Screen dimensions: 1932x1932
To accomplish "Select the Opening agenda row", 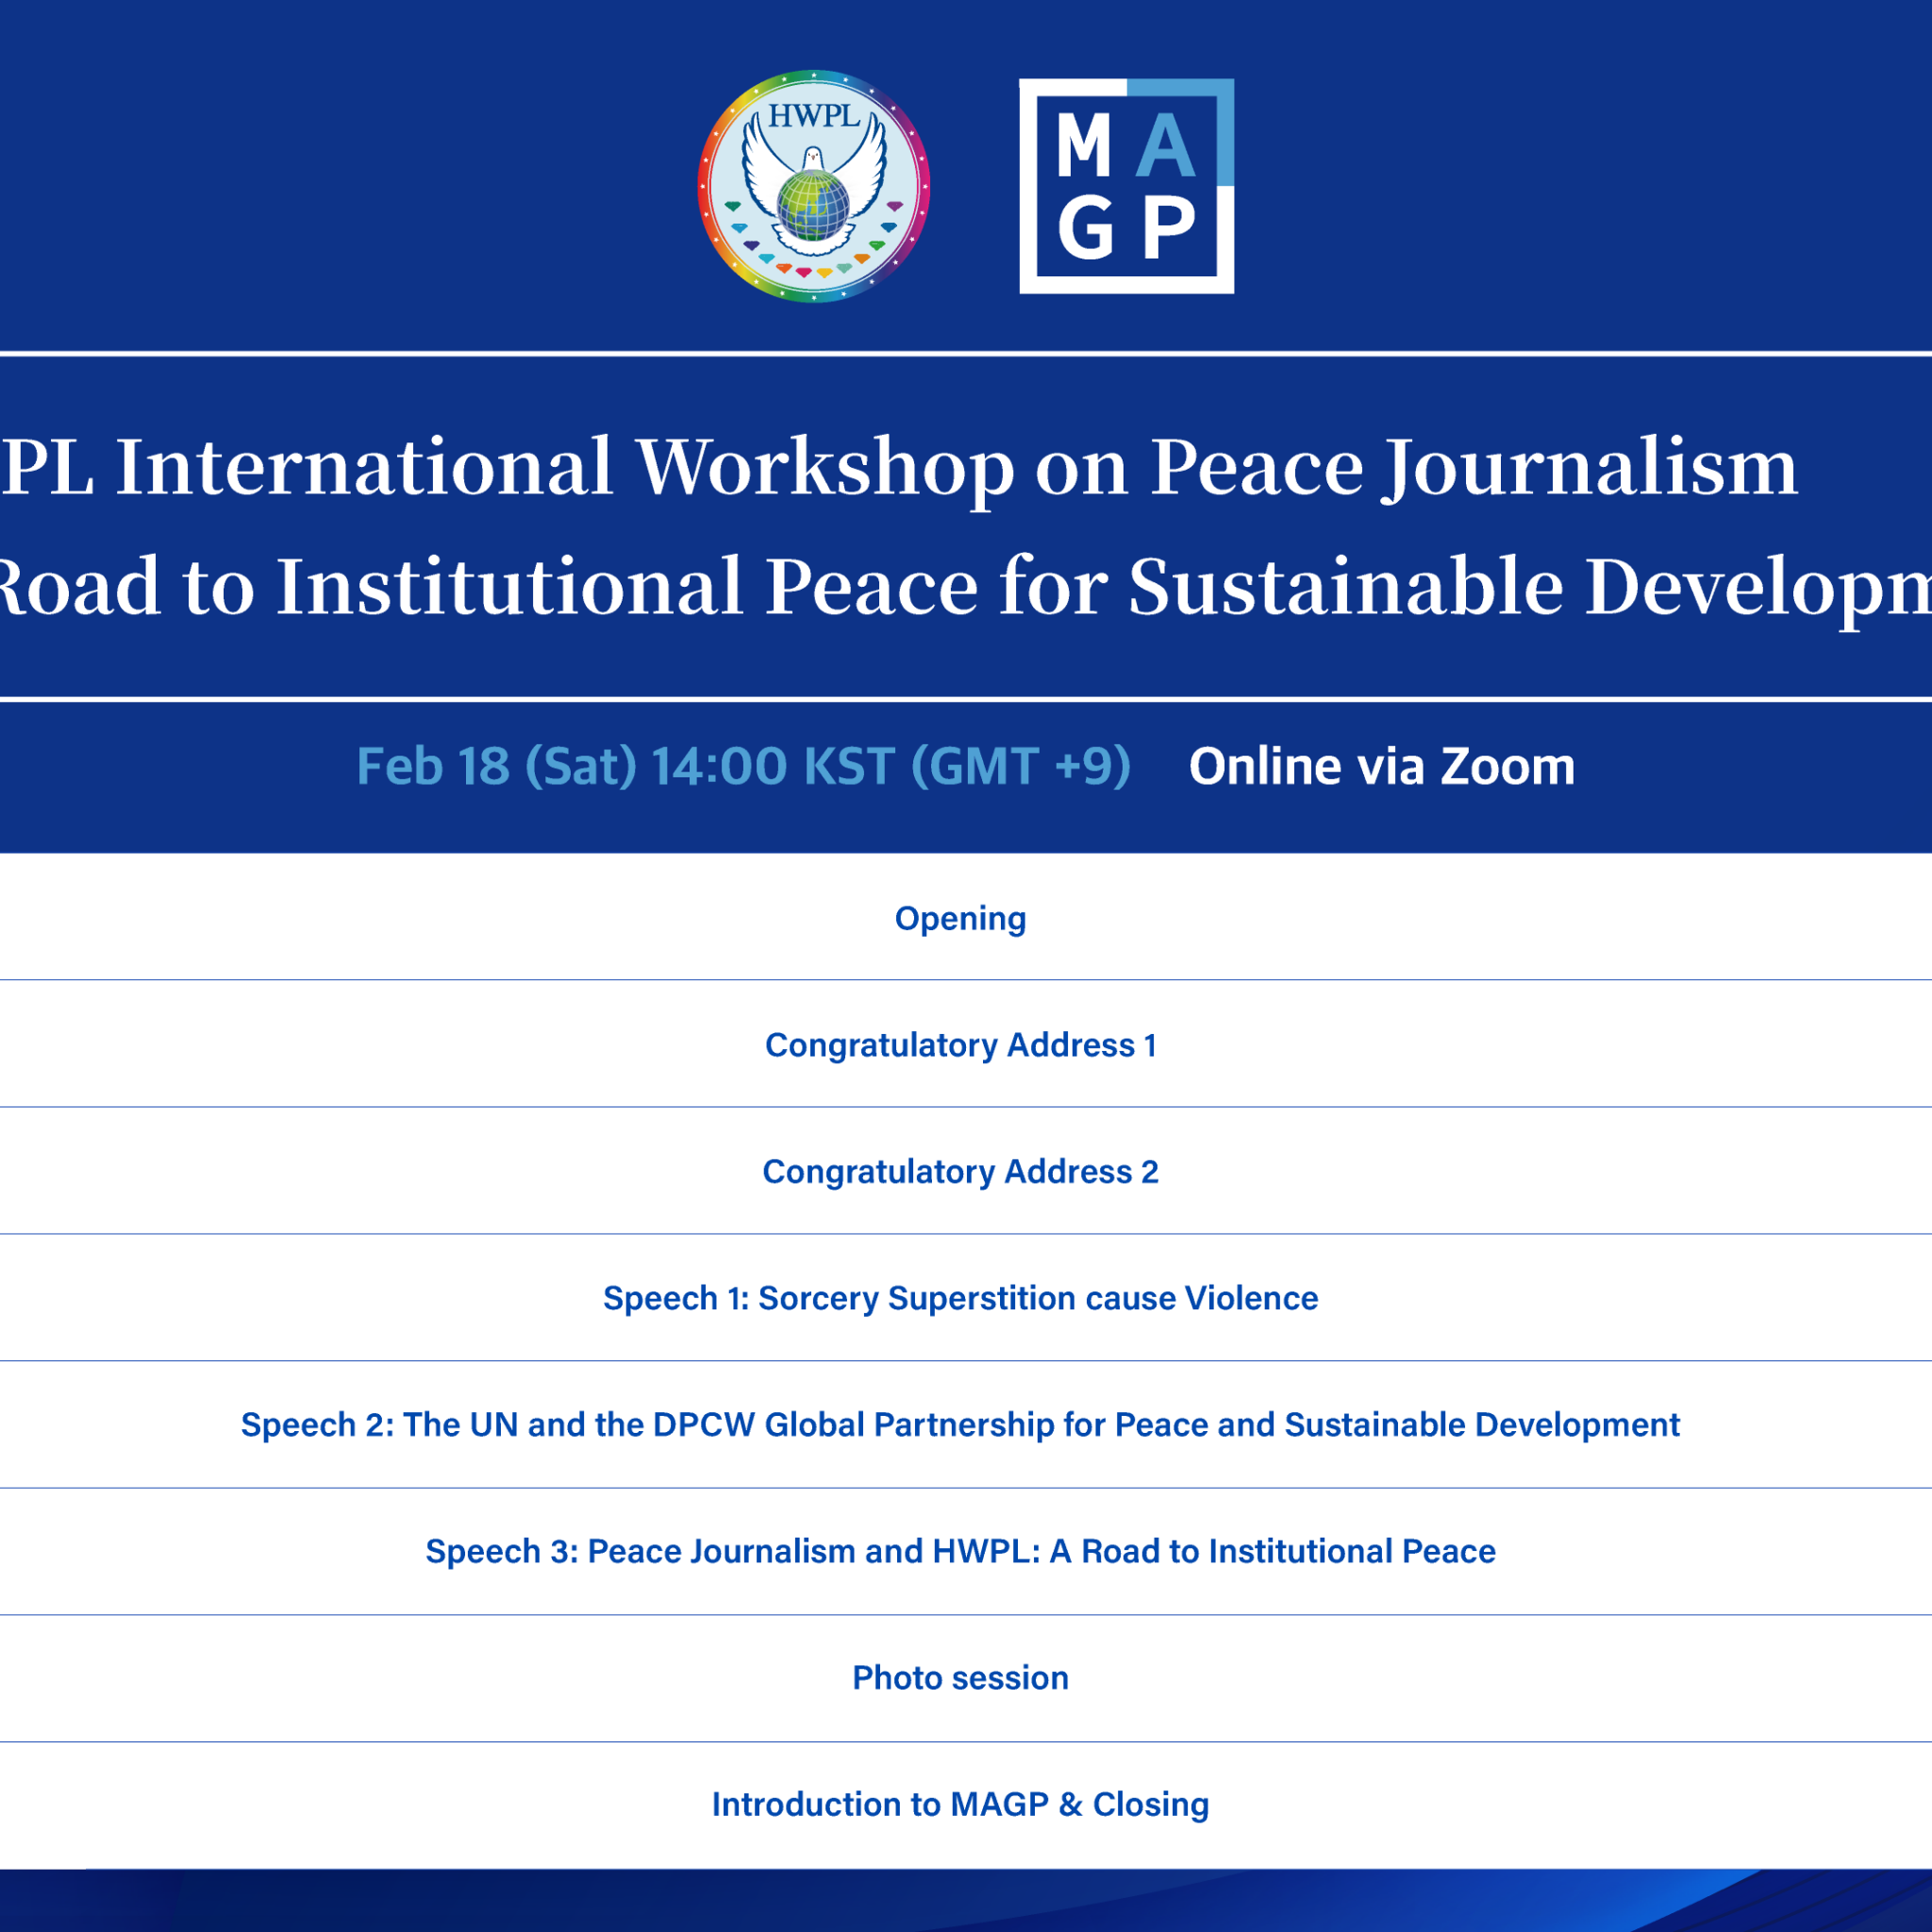I will coord(960,918).
